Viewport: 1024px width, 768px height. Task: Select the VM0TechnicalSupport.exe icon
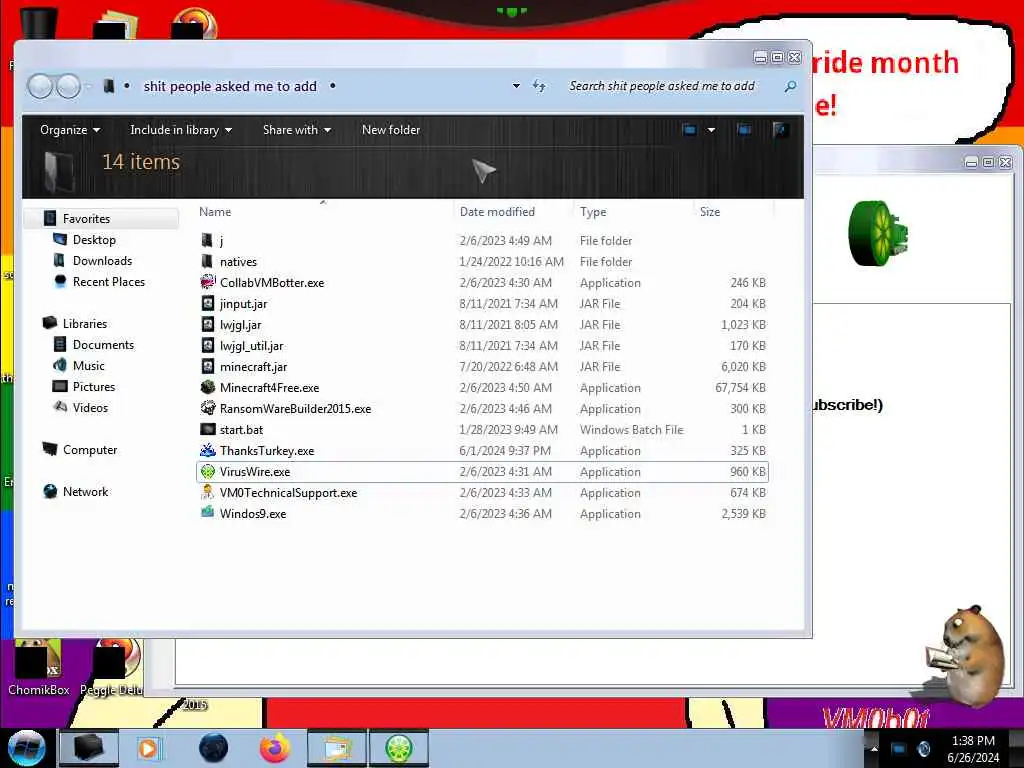point(208,492)
